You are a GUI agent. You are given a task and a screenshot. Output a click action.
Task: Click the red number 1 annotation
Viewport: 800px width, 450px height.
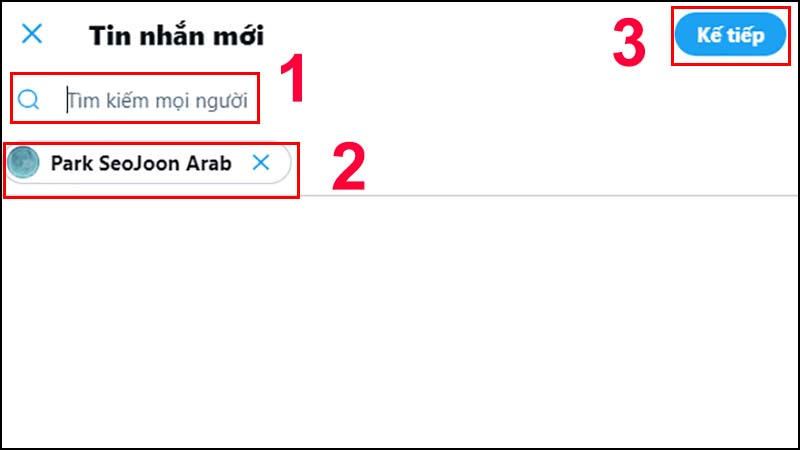pyautogui.click(x=293, y=78)
